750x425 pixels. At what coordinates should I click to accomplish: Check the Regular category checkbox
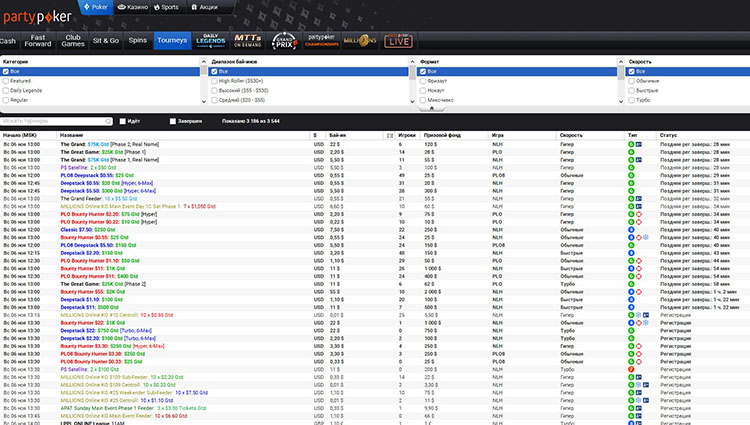tap(6, 100)
